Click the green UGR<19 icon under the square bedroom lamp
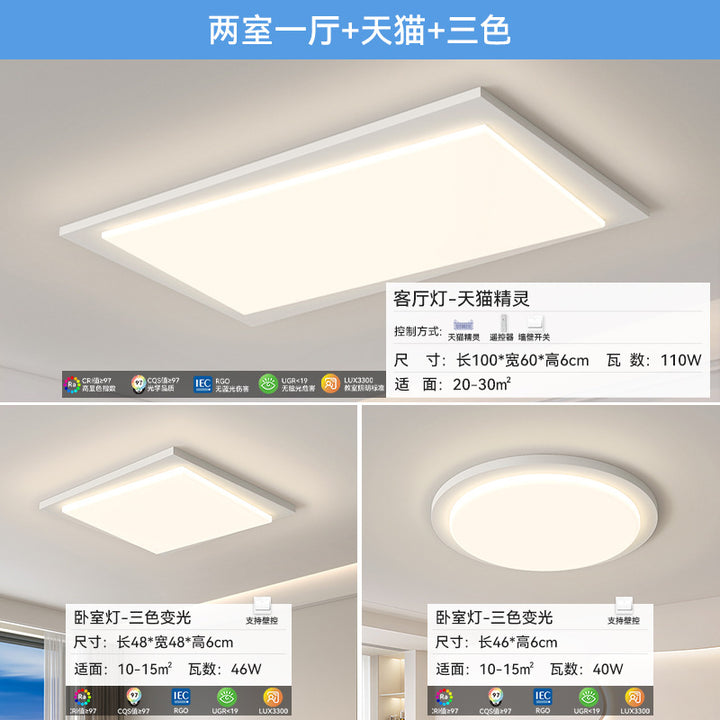 pyautogui.click(x=226, y=697)
